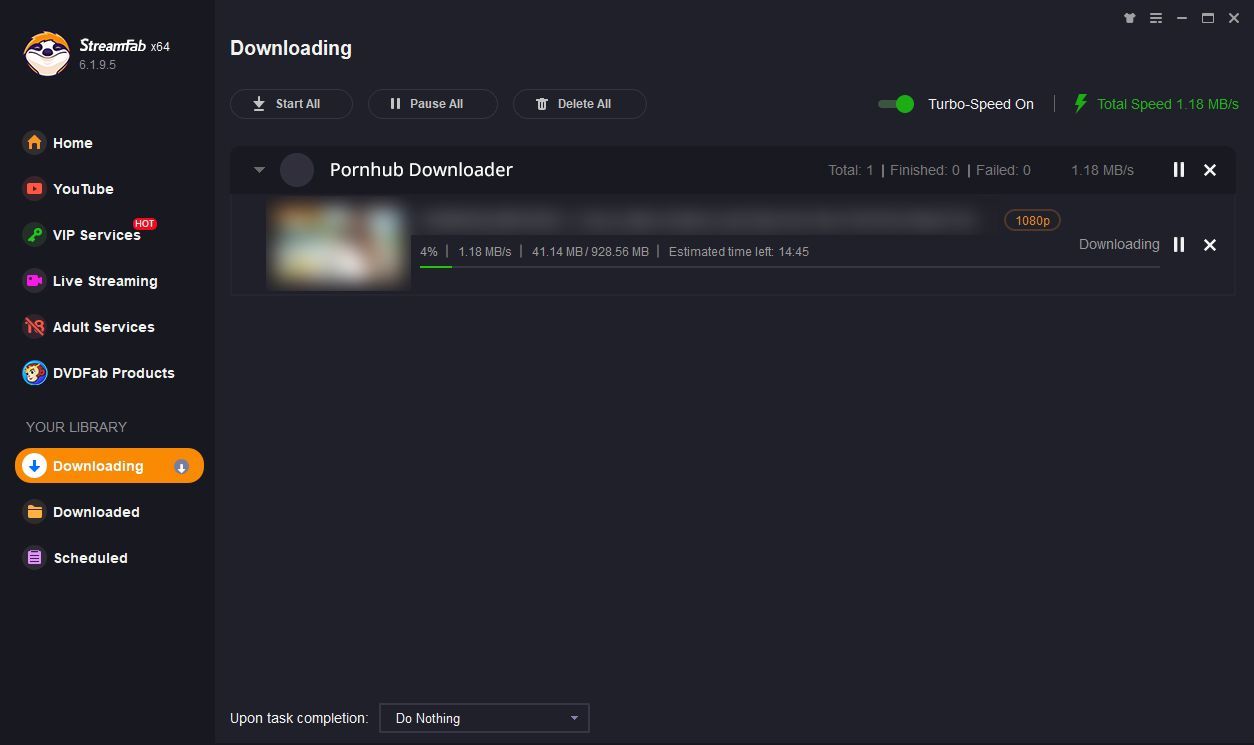
Task: Click the green lightning Total Speed icon
Action: point(1080,104)
